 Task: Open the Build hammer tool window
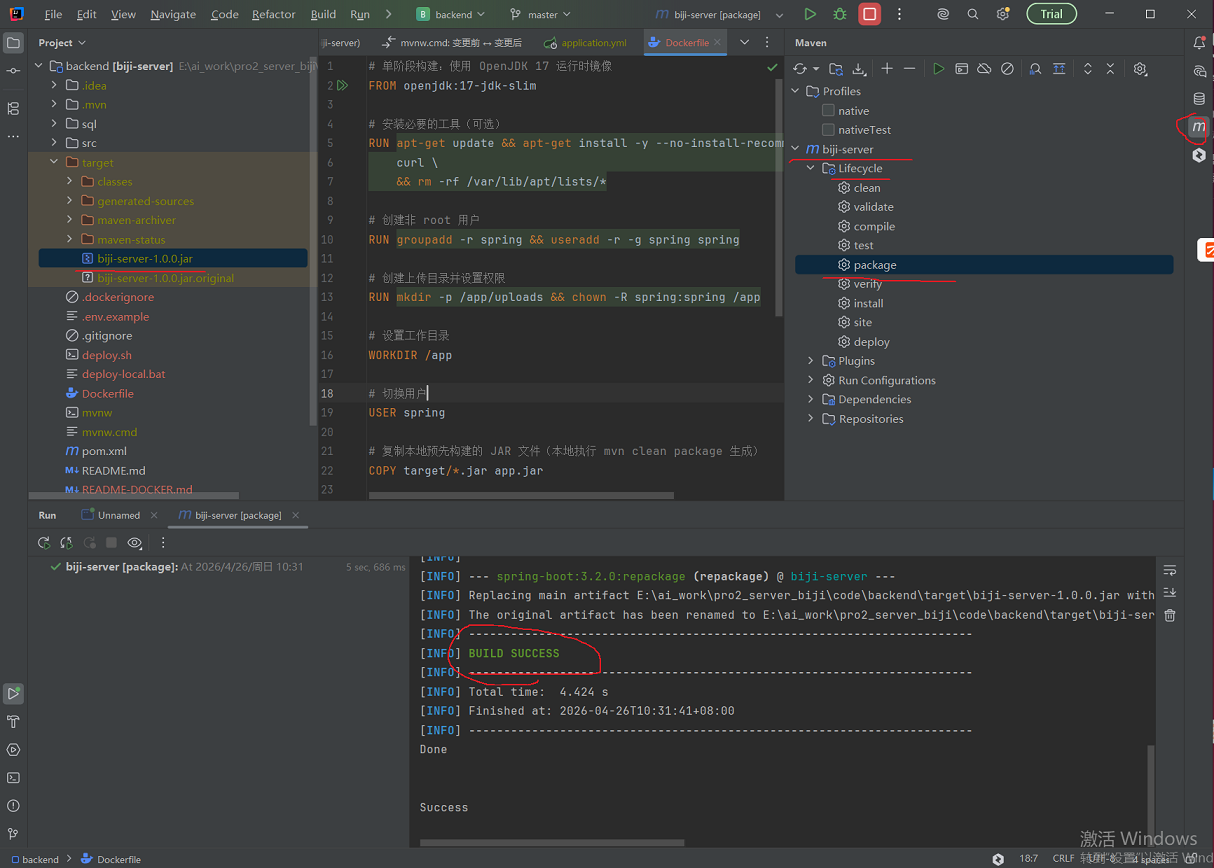tap(13, 721)
